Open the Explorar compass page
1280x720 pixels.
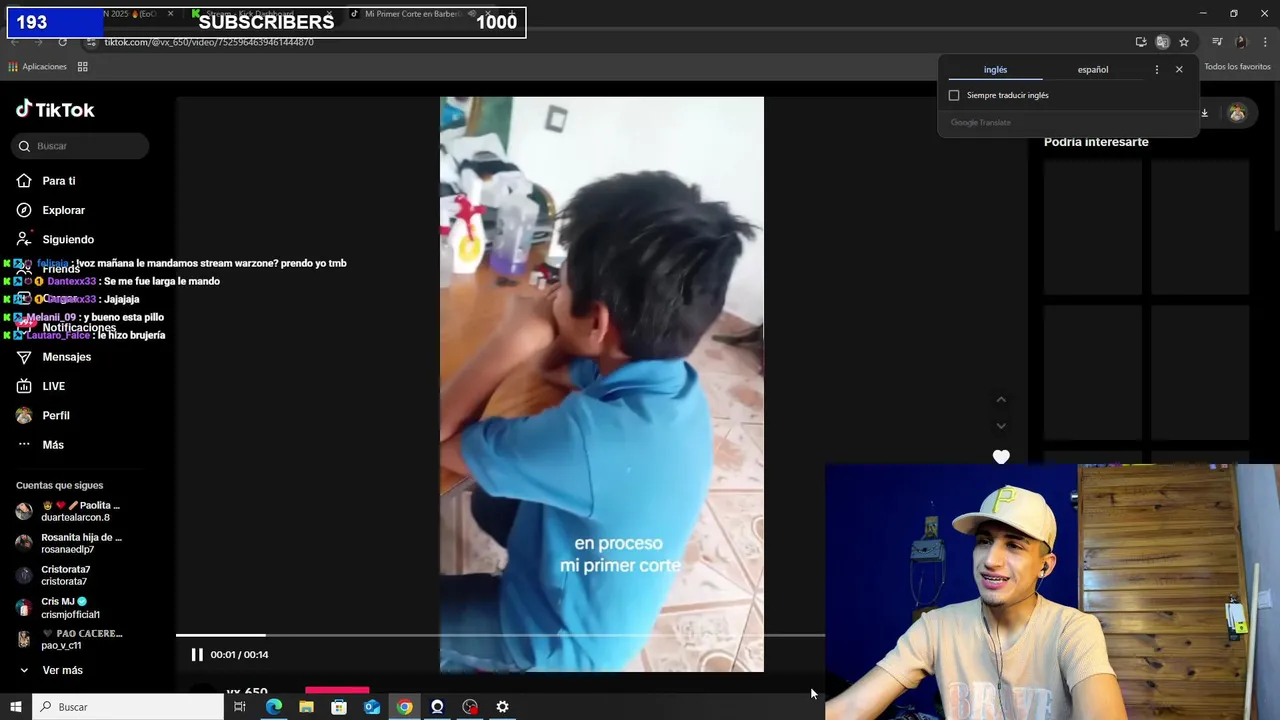(x=51, y=210)
